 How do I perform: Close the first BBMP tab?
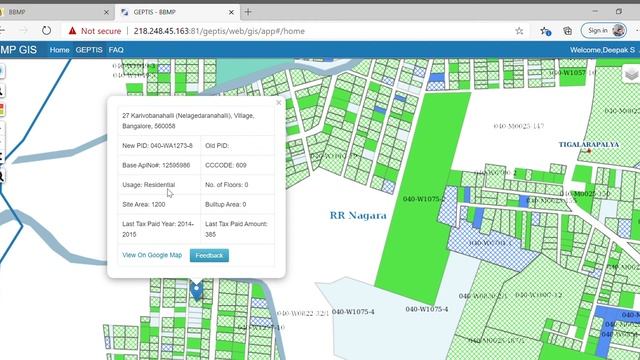tap(107, 12)
